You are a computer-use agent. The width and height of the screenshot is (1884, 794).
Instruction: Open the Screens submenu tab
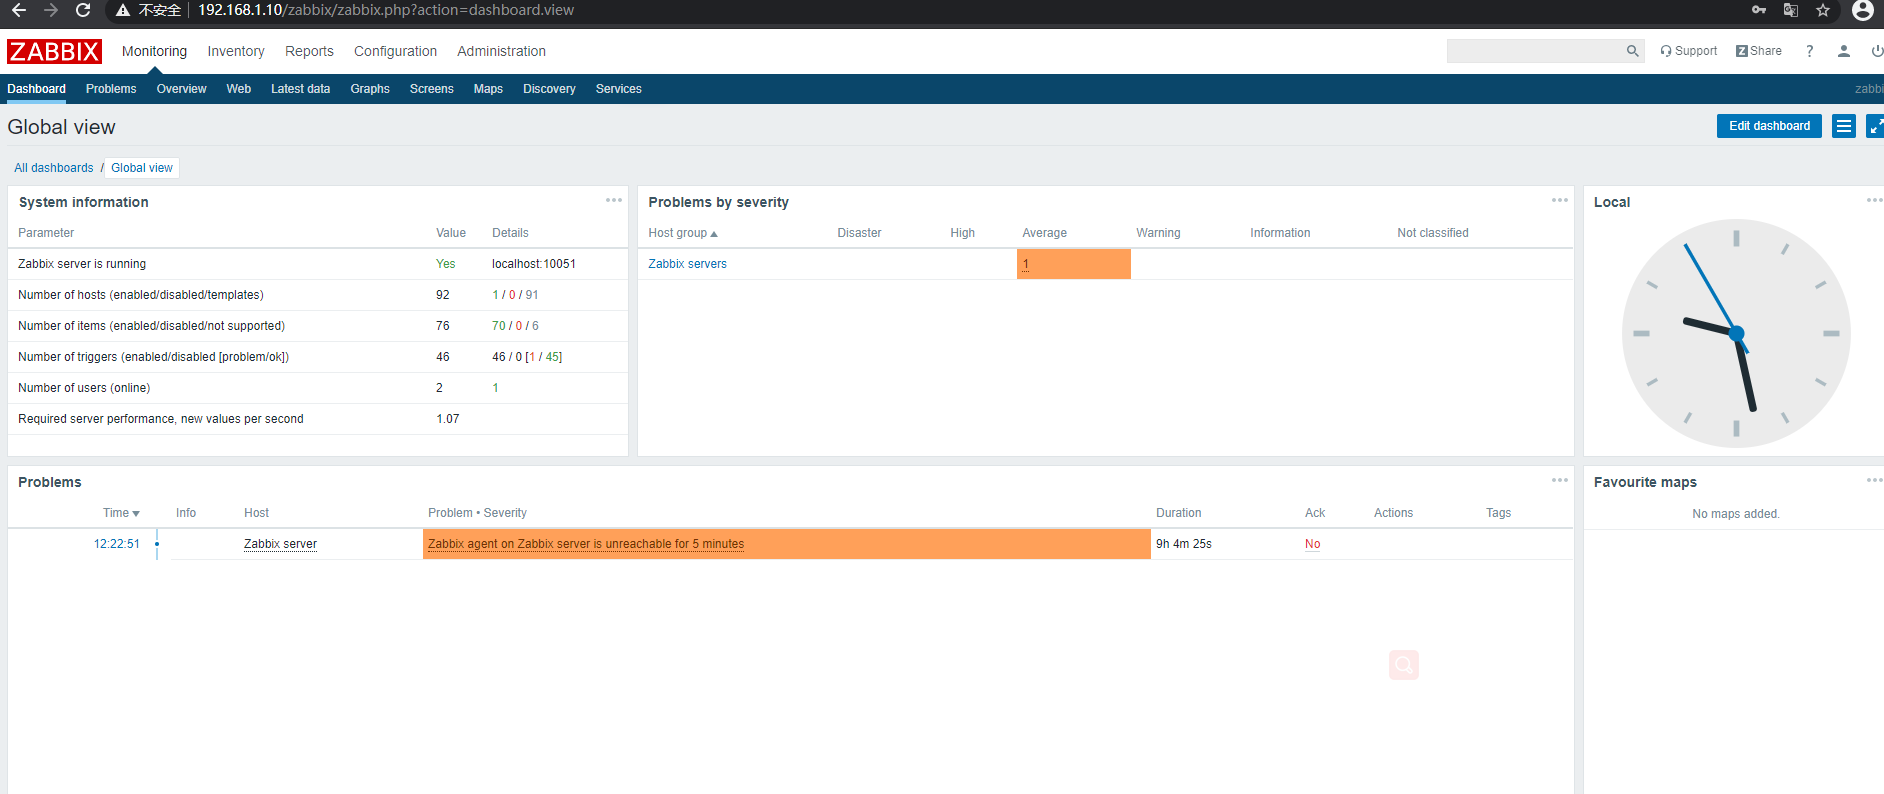431,89
